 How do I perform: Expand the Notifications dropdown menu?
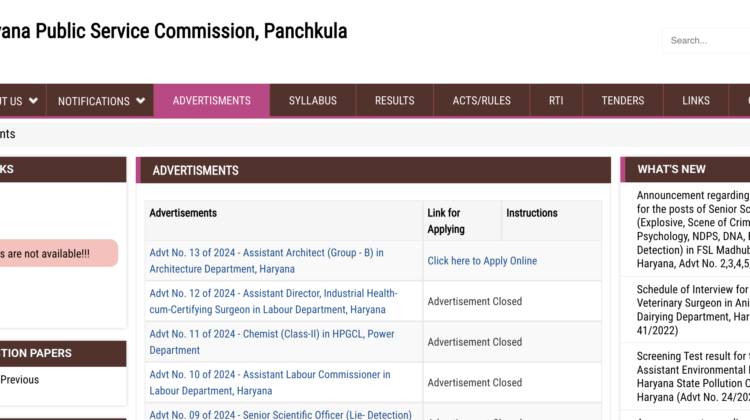(101, 101)
